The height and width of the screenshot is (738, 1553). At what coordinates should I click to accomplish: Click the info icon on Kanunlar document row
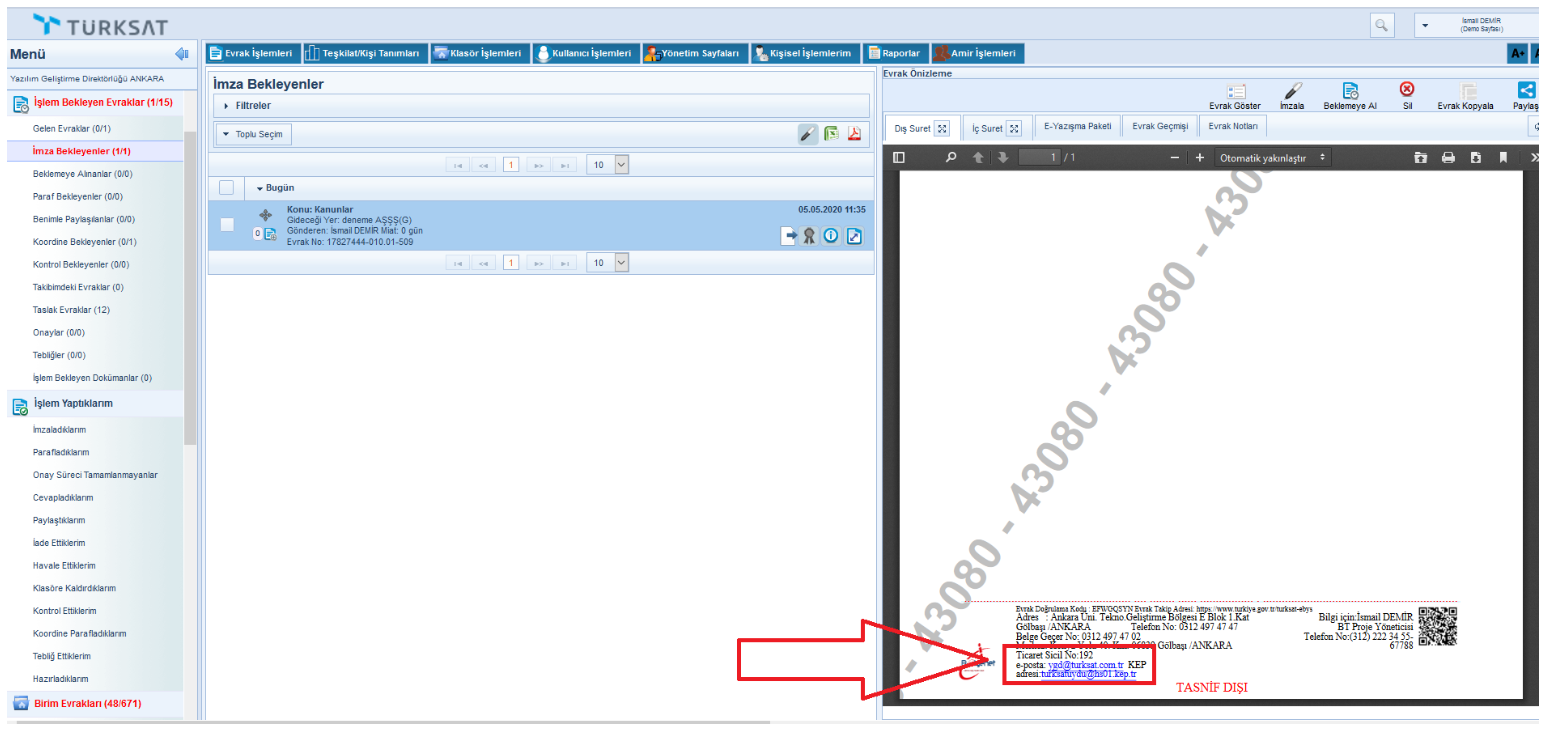831,236
